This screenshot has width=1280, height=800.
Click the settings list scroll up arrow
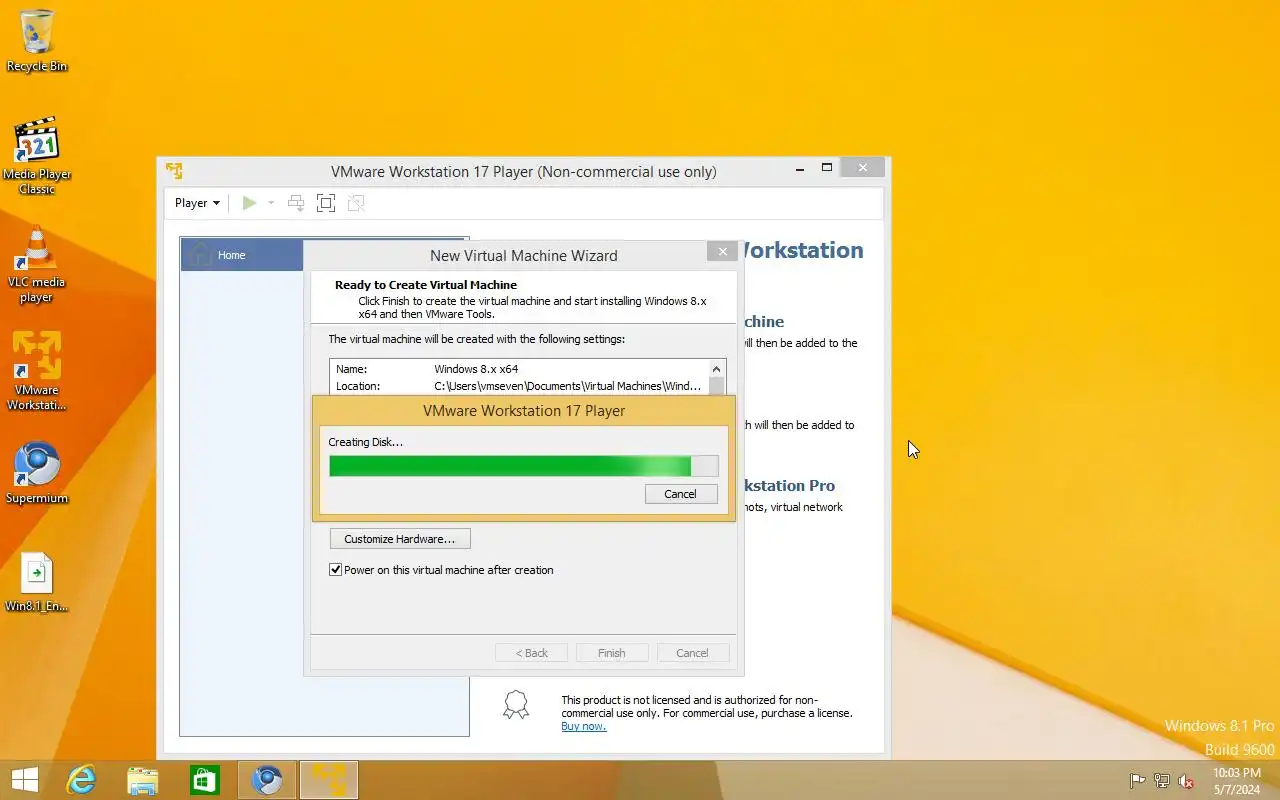pyautogui.click(x=716, y=369)
